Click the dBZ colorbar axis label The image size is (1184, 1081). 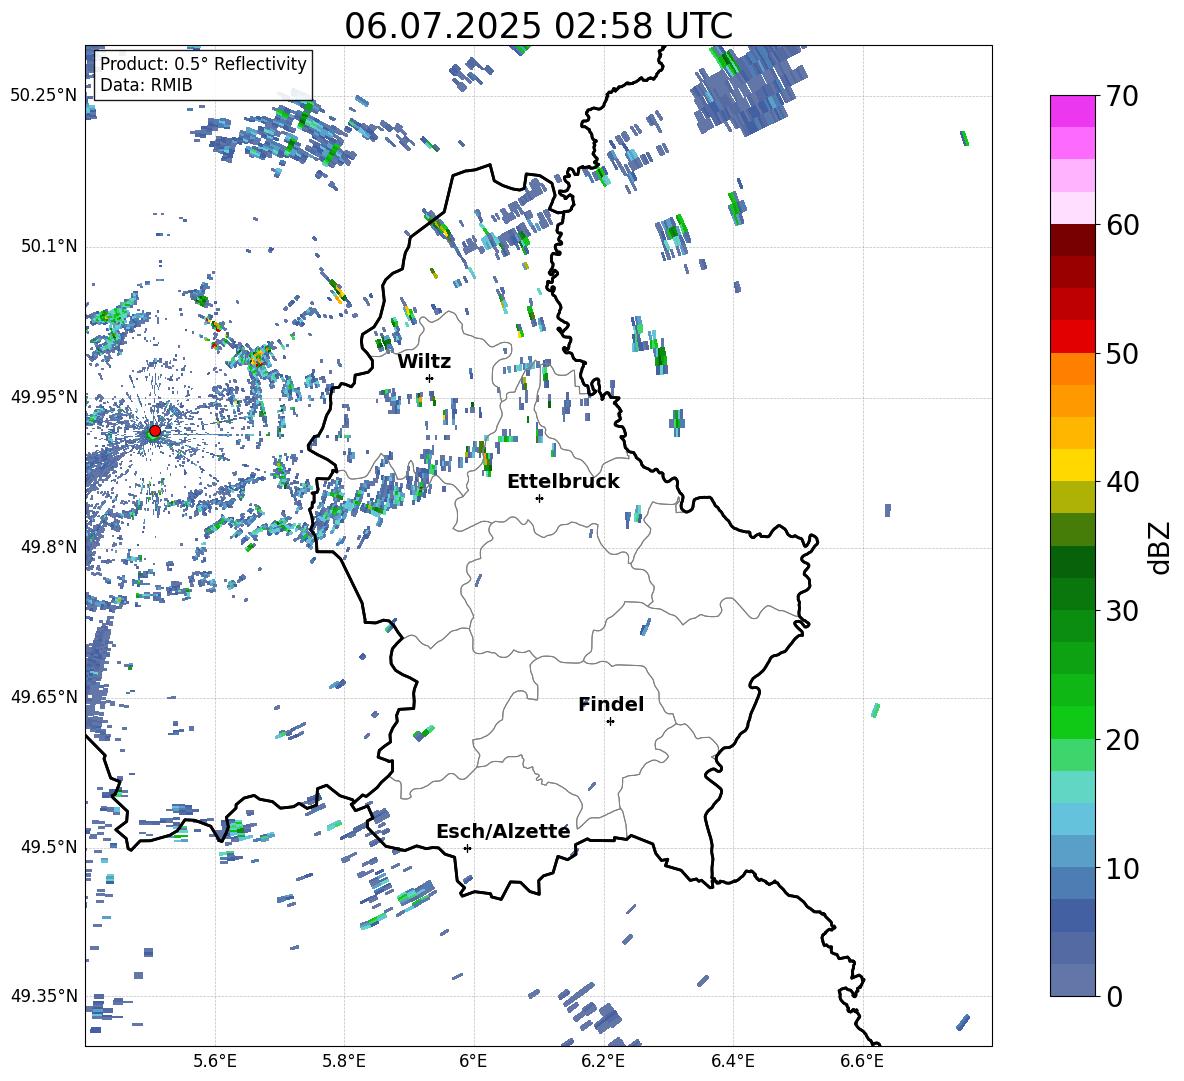[x=1160, y=547]
